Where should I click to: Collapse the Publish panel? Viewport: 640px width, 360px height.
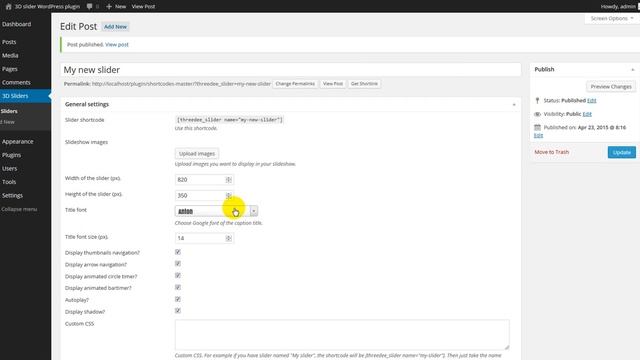[x=633, y=70]
